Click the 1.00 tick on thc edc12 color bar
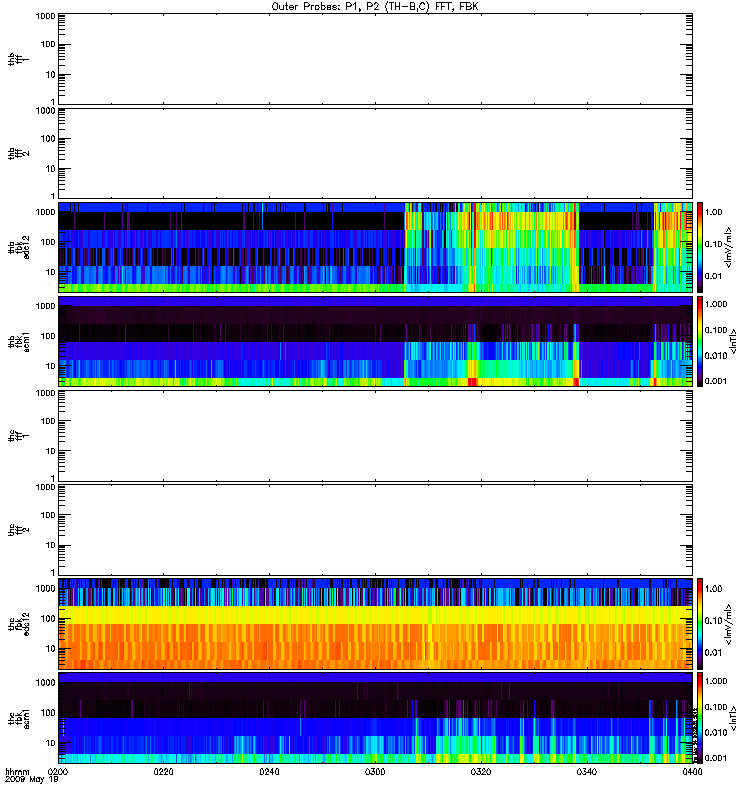 click(713, 589)
